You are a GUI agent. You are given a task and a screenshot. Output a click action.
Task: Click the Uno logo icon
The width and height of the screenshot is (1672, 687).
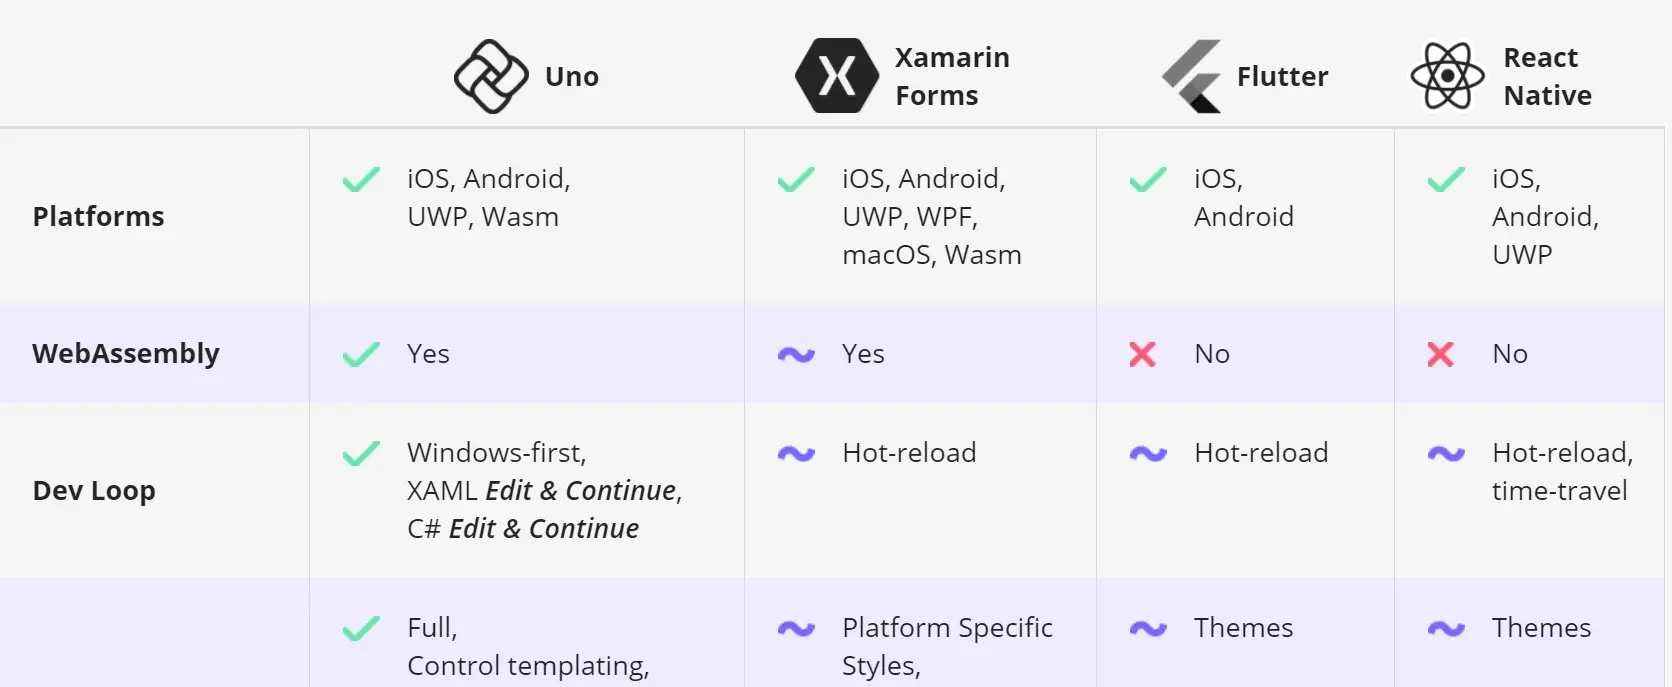pyautogui.click(x=491, y=76)
